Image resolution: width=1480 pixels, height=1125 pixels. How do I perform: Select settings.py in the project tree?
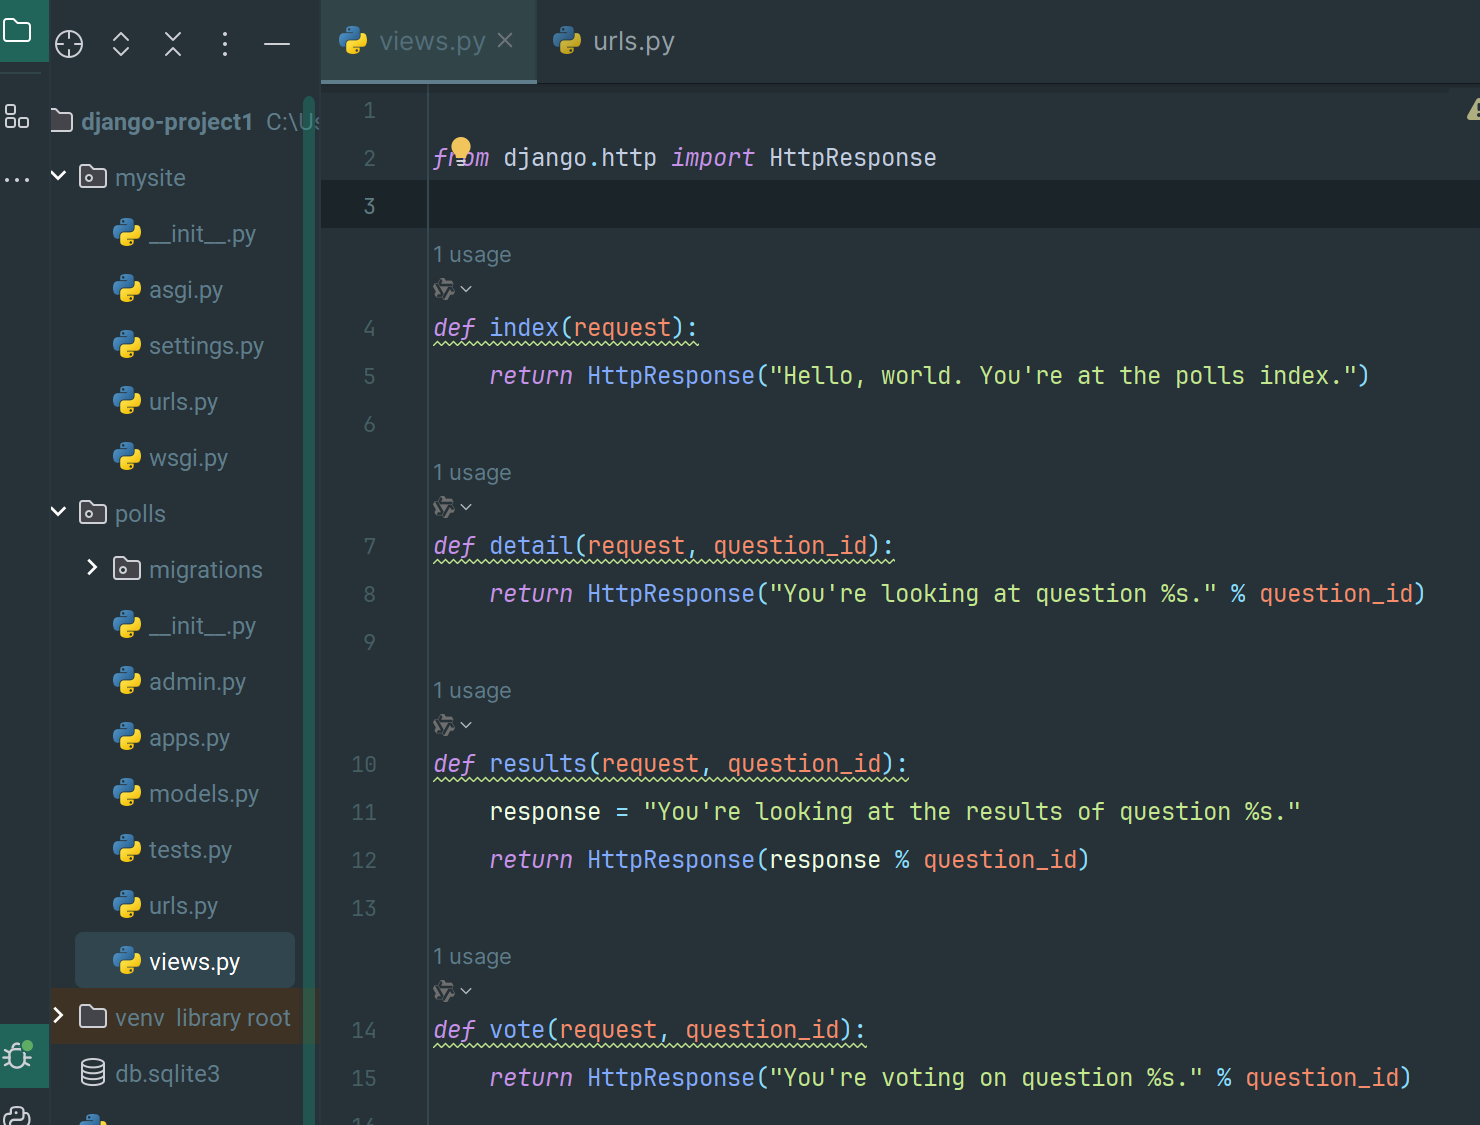point(206,346)
